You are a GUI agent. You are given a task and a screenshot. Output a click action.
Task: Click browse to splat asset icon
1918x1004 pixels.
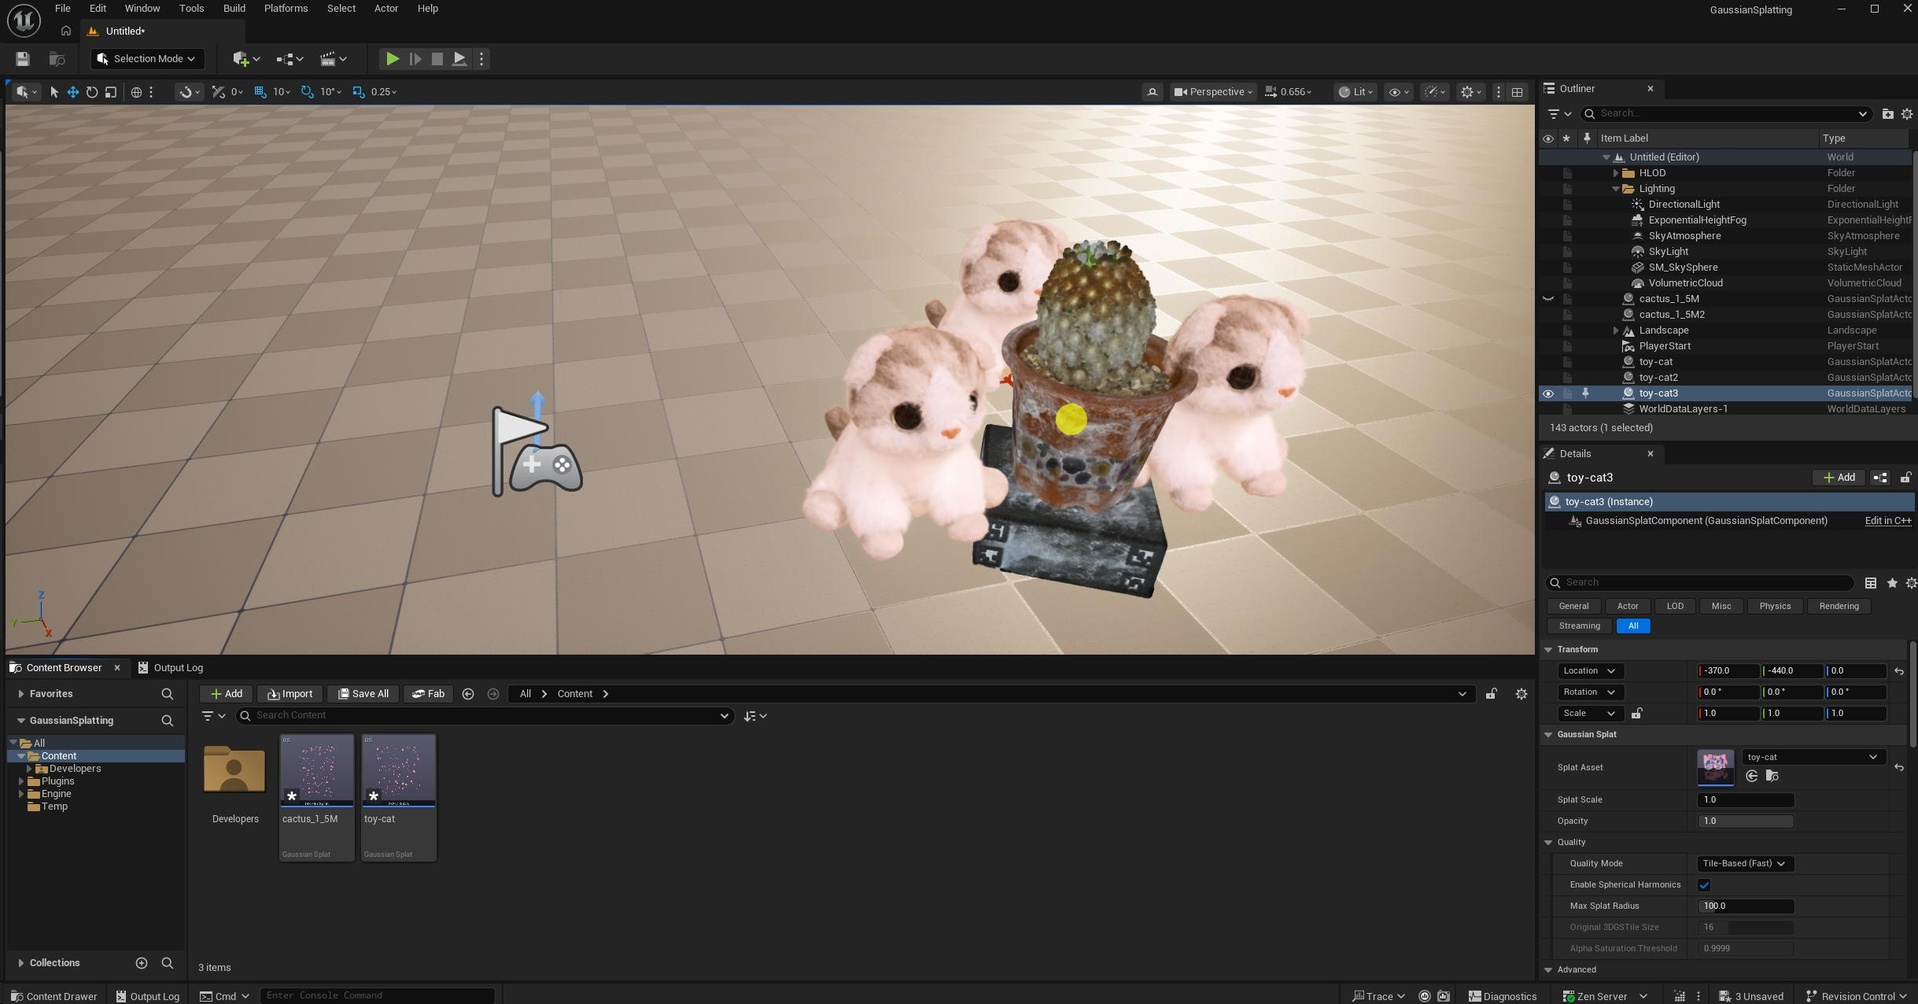click(1771, 776)
